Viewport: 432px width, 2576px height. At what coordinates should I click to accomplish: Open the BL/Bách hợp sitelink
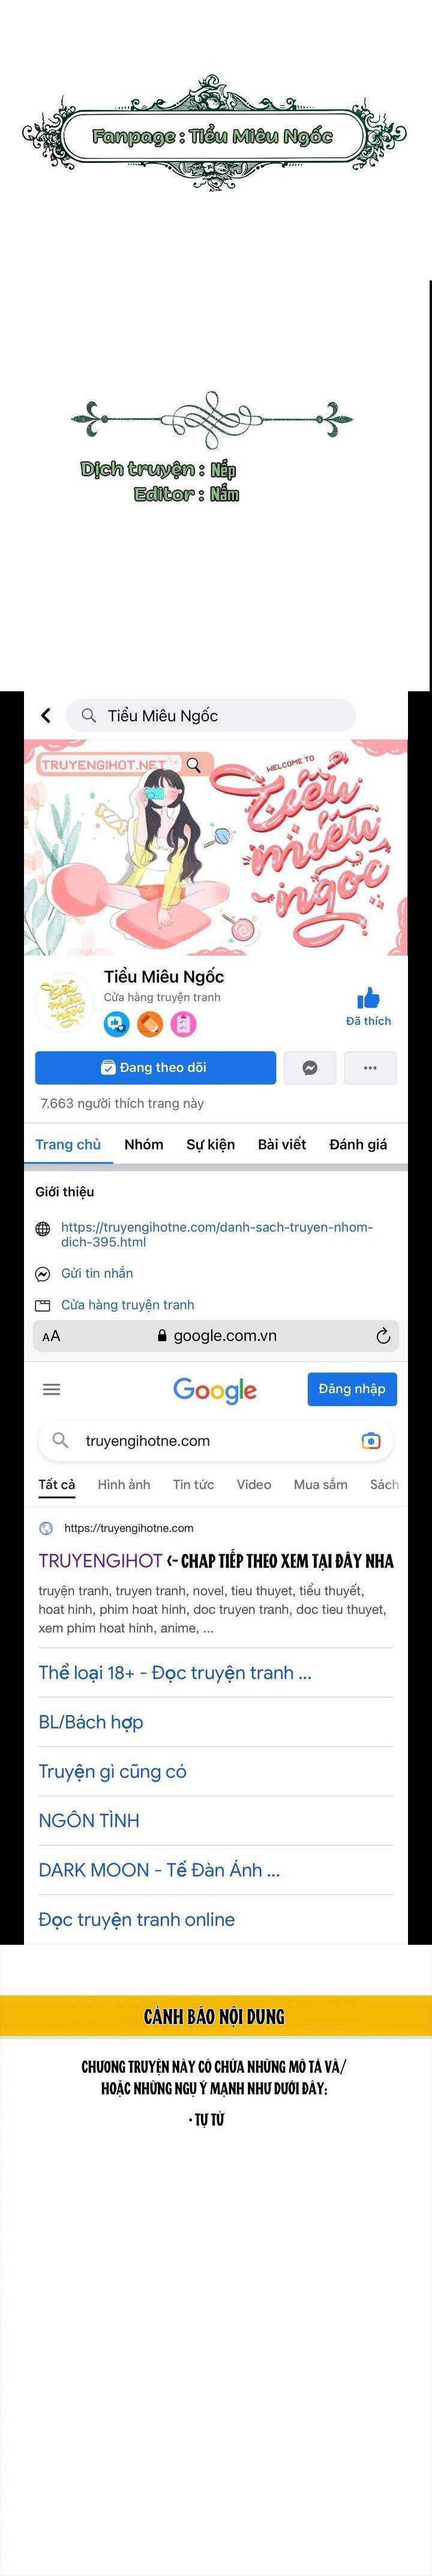[x=91, y=1721]
